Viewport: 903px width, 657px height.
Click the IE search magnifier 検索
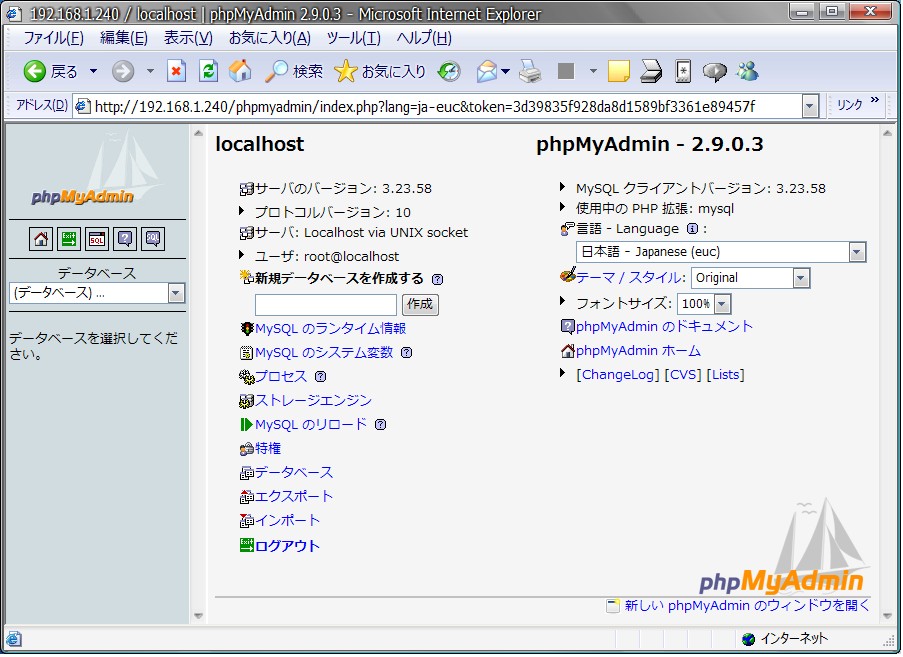293,71
